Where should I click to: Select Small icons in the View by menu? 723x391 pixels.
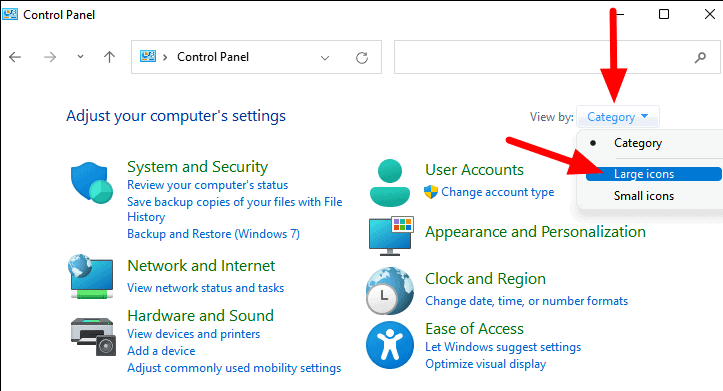click(644, 196)
